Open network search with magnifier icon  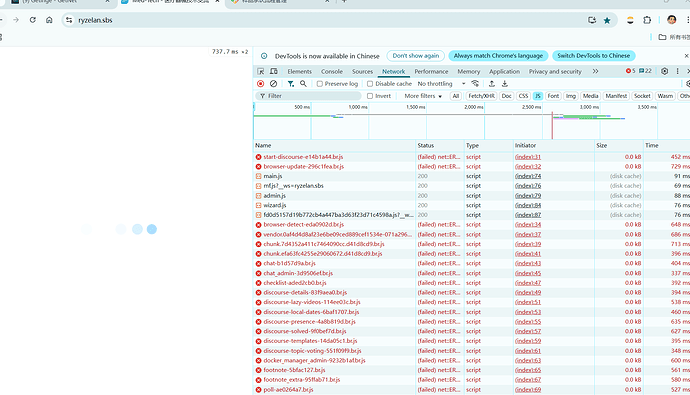(303, 84)
